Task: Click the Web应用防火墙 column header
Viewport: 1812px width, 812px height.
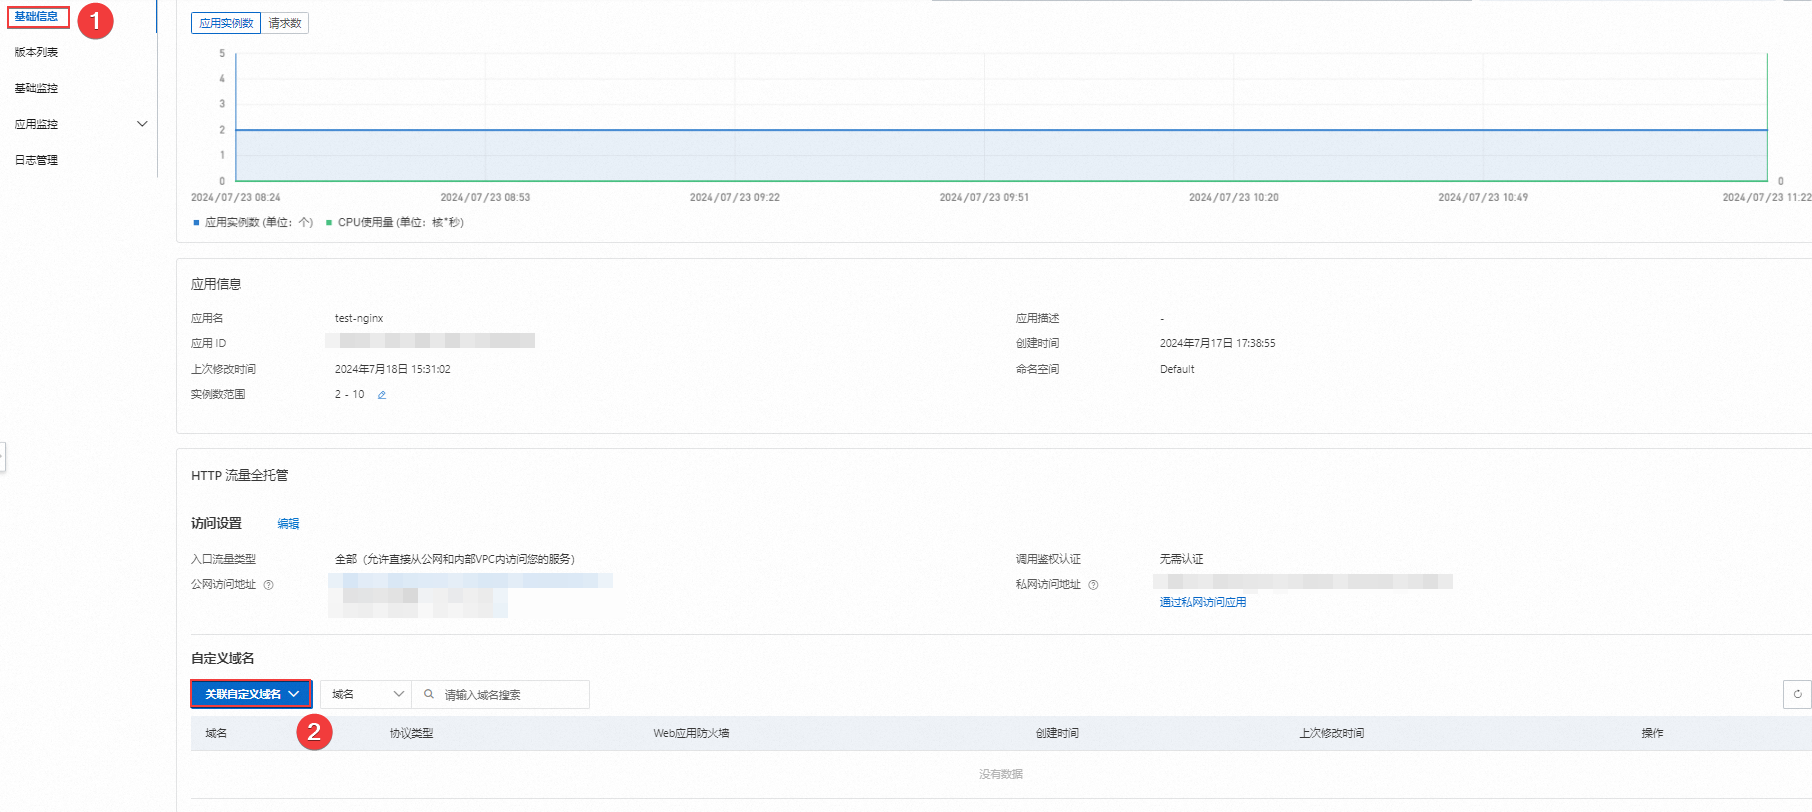Action: tap(691, 734)
